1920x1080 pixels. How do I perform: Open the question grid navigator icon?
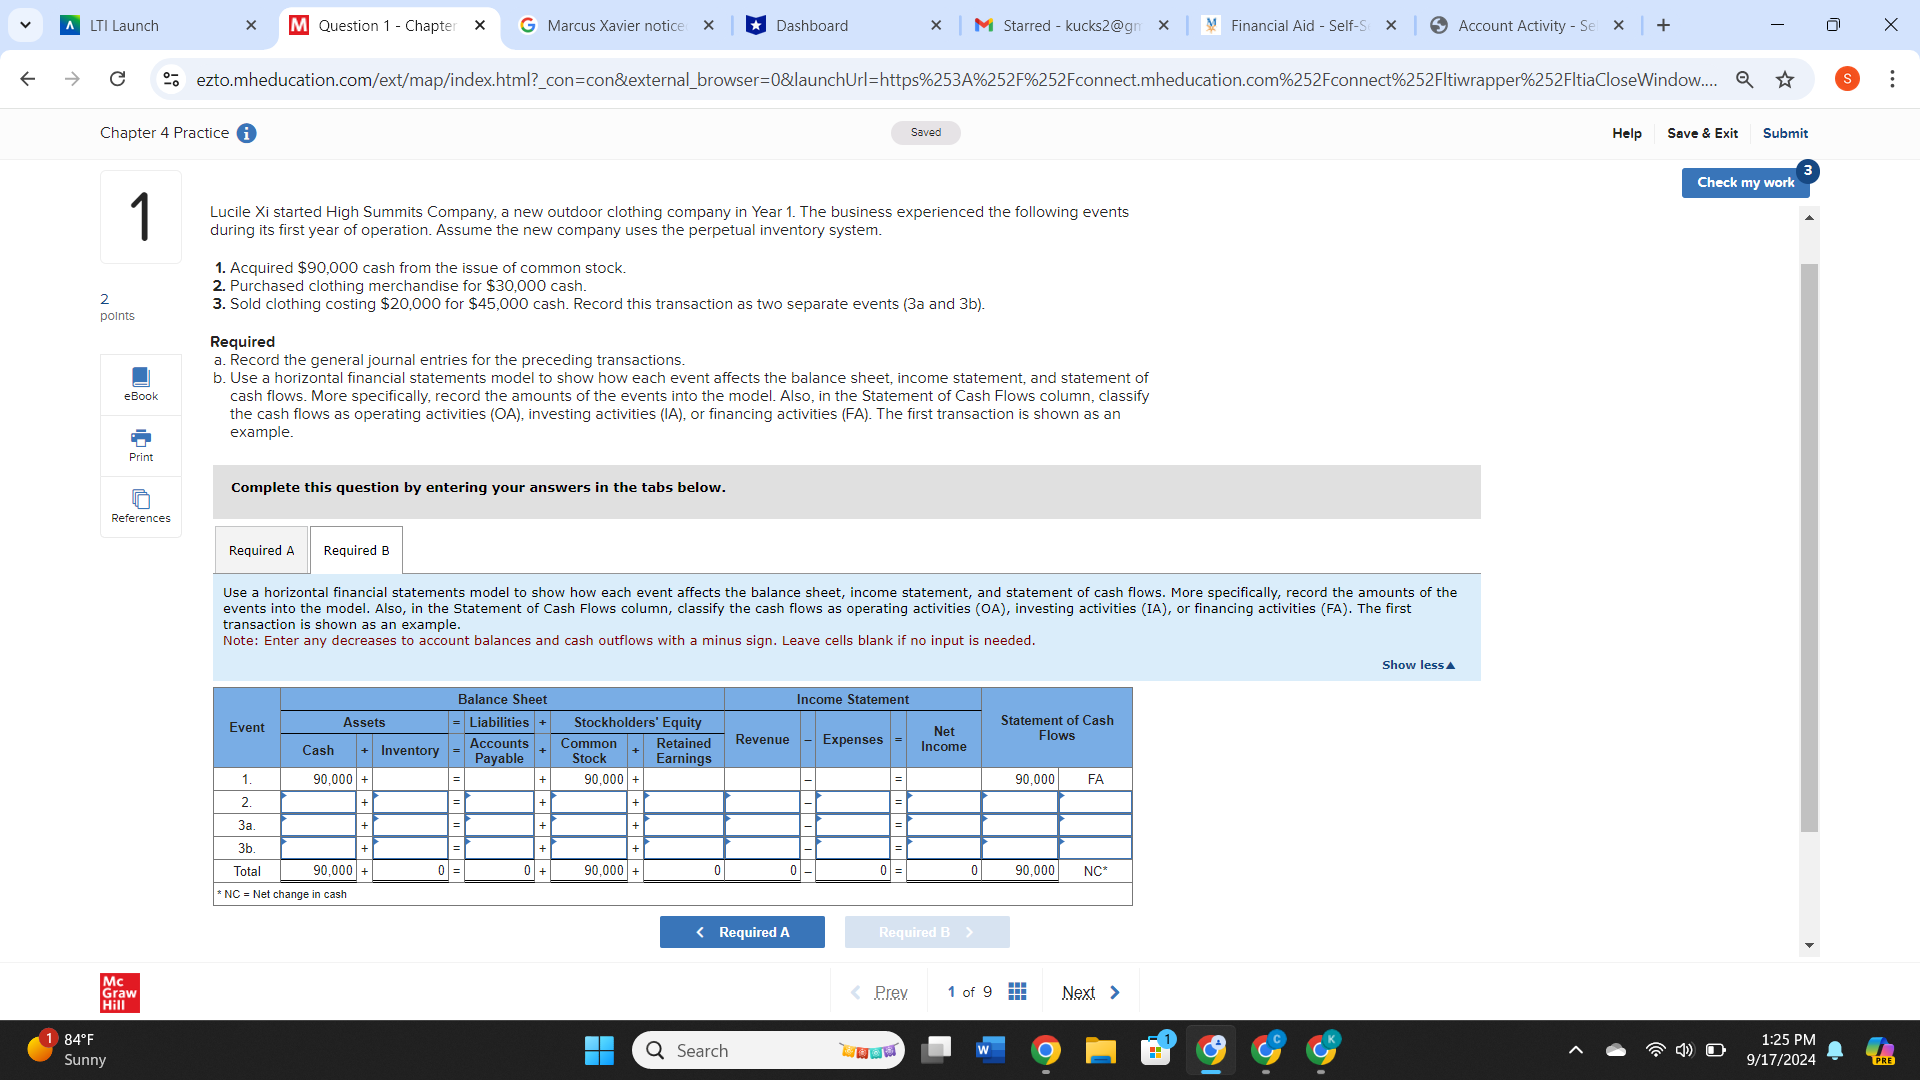tap(1017, 991)
